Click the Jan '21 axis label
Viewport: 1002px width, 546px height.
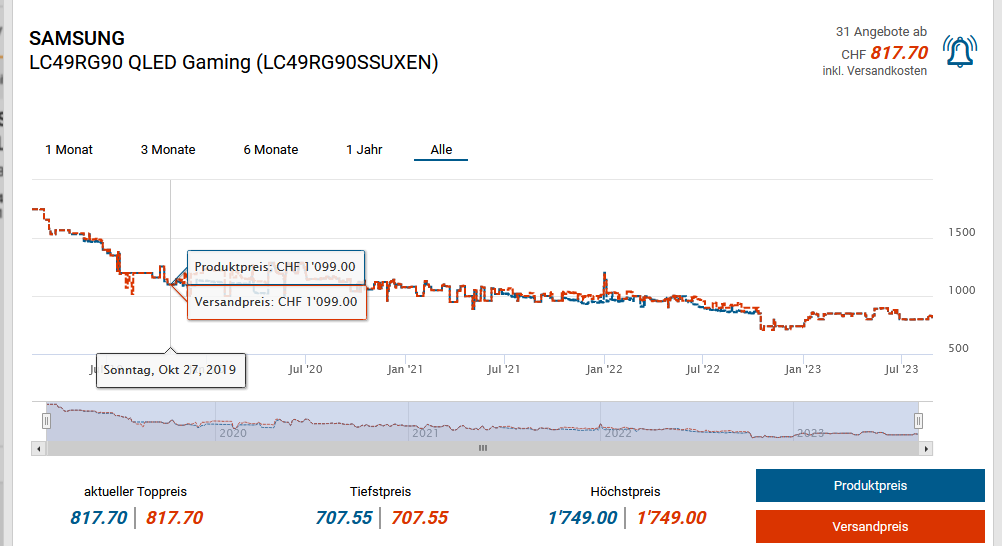click(x=405, y=369)
